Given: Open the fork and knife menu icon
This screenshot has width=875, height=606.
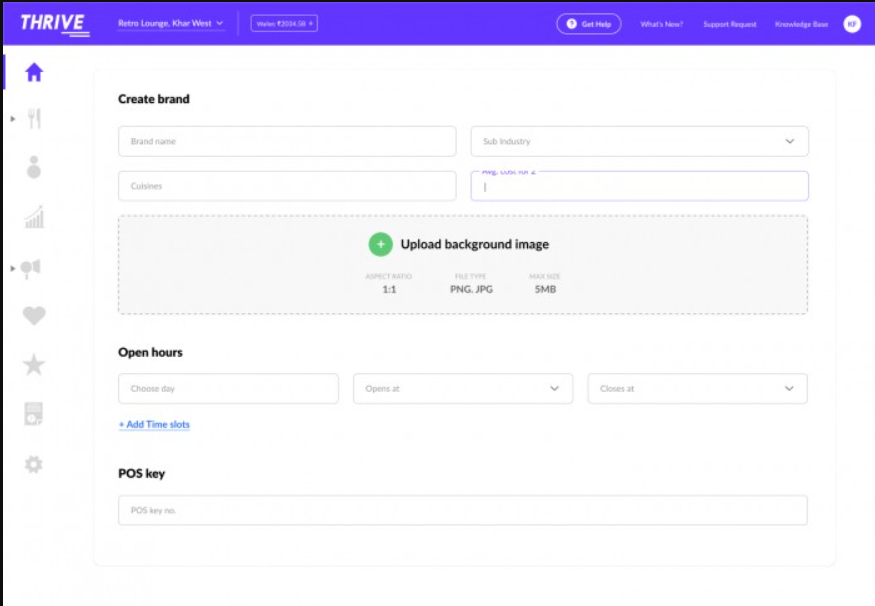Looking at the screenshot, I should click(x=35, y=118).
